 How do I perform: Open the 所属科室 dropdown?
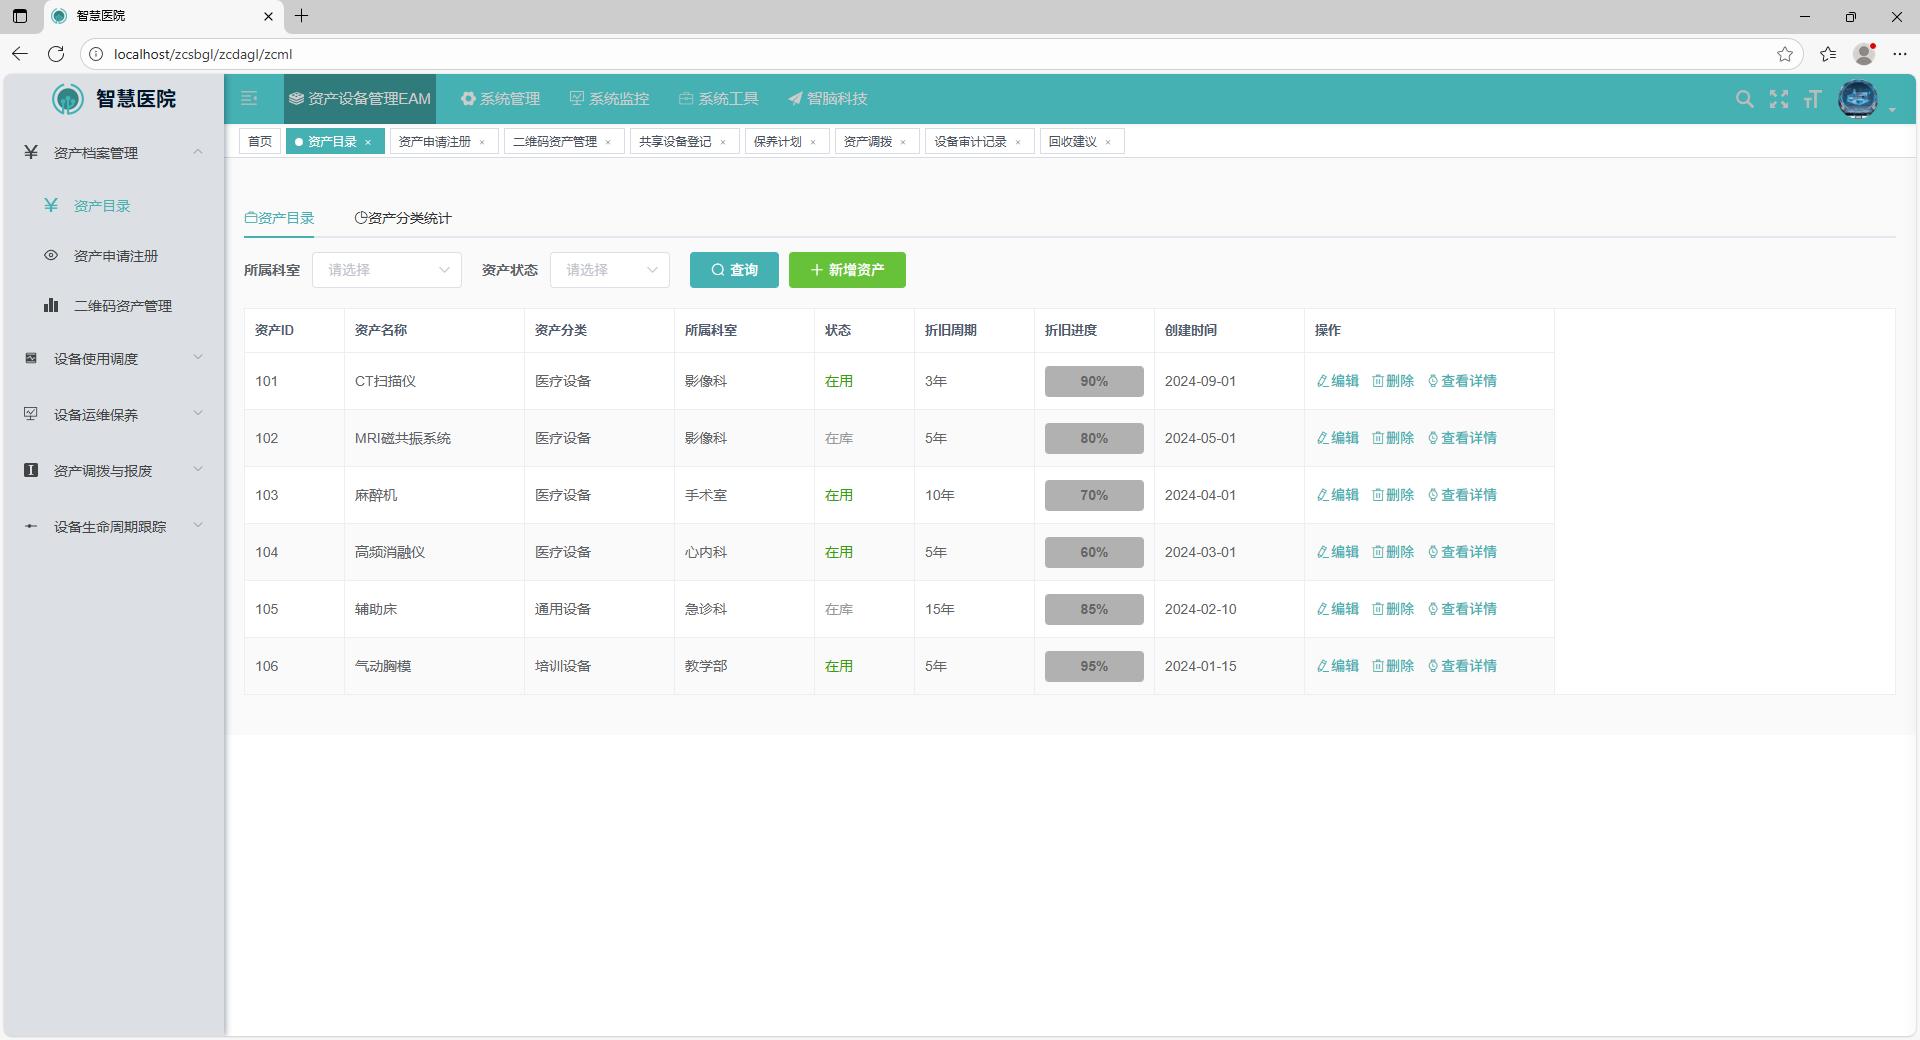[x=387, y=270]
